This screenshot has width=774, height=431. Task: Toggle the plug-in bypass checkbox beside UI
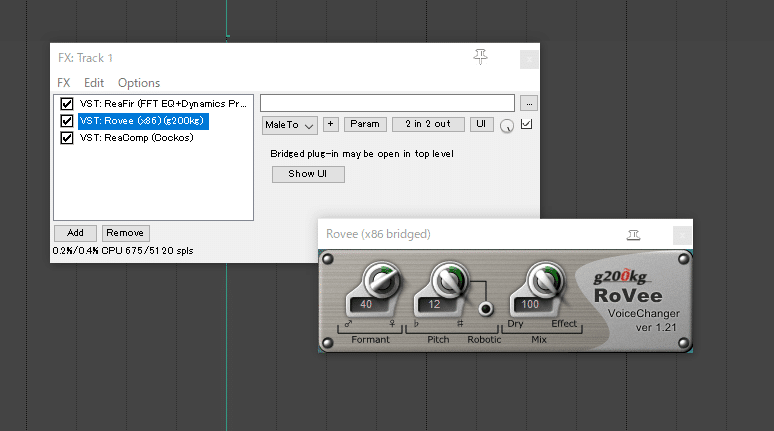coord(526,124)
